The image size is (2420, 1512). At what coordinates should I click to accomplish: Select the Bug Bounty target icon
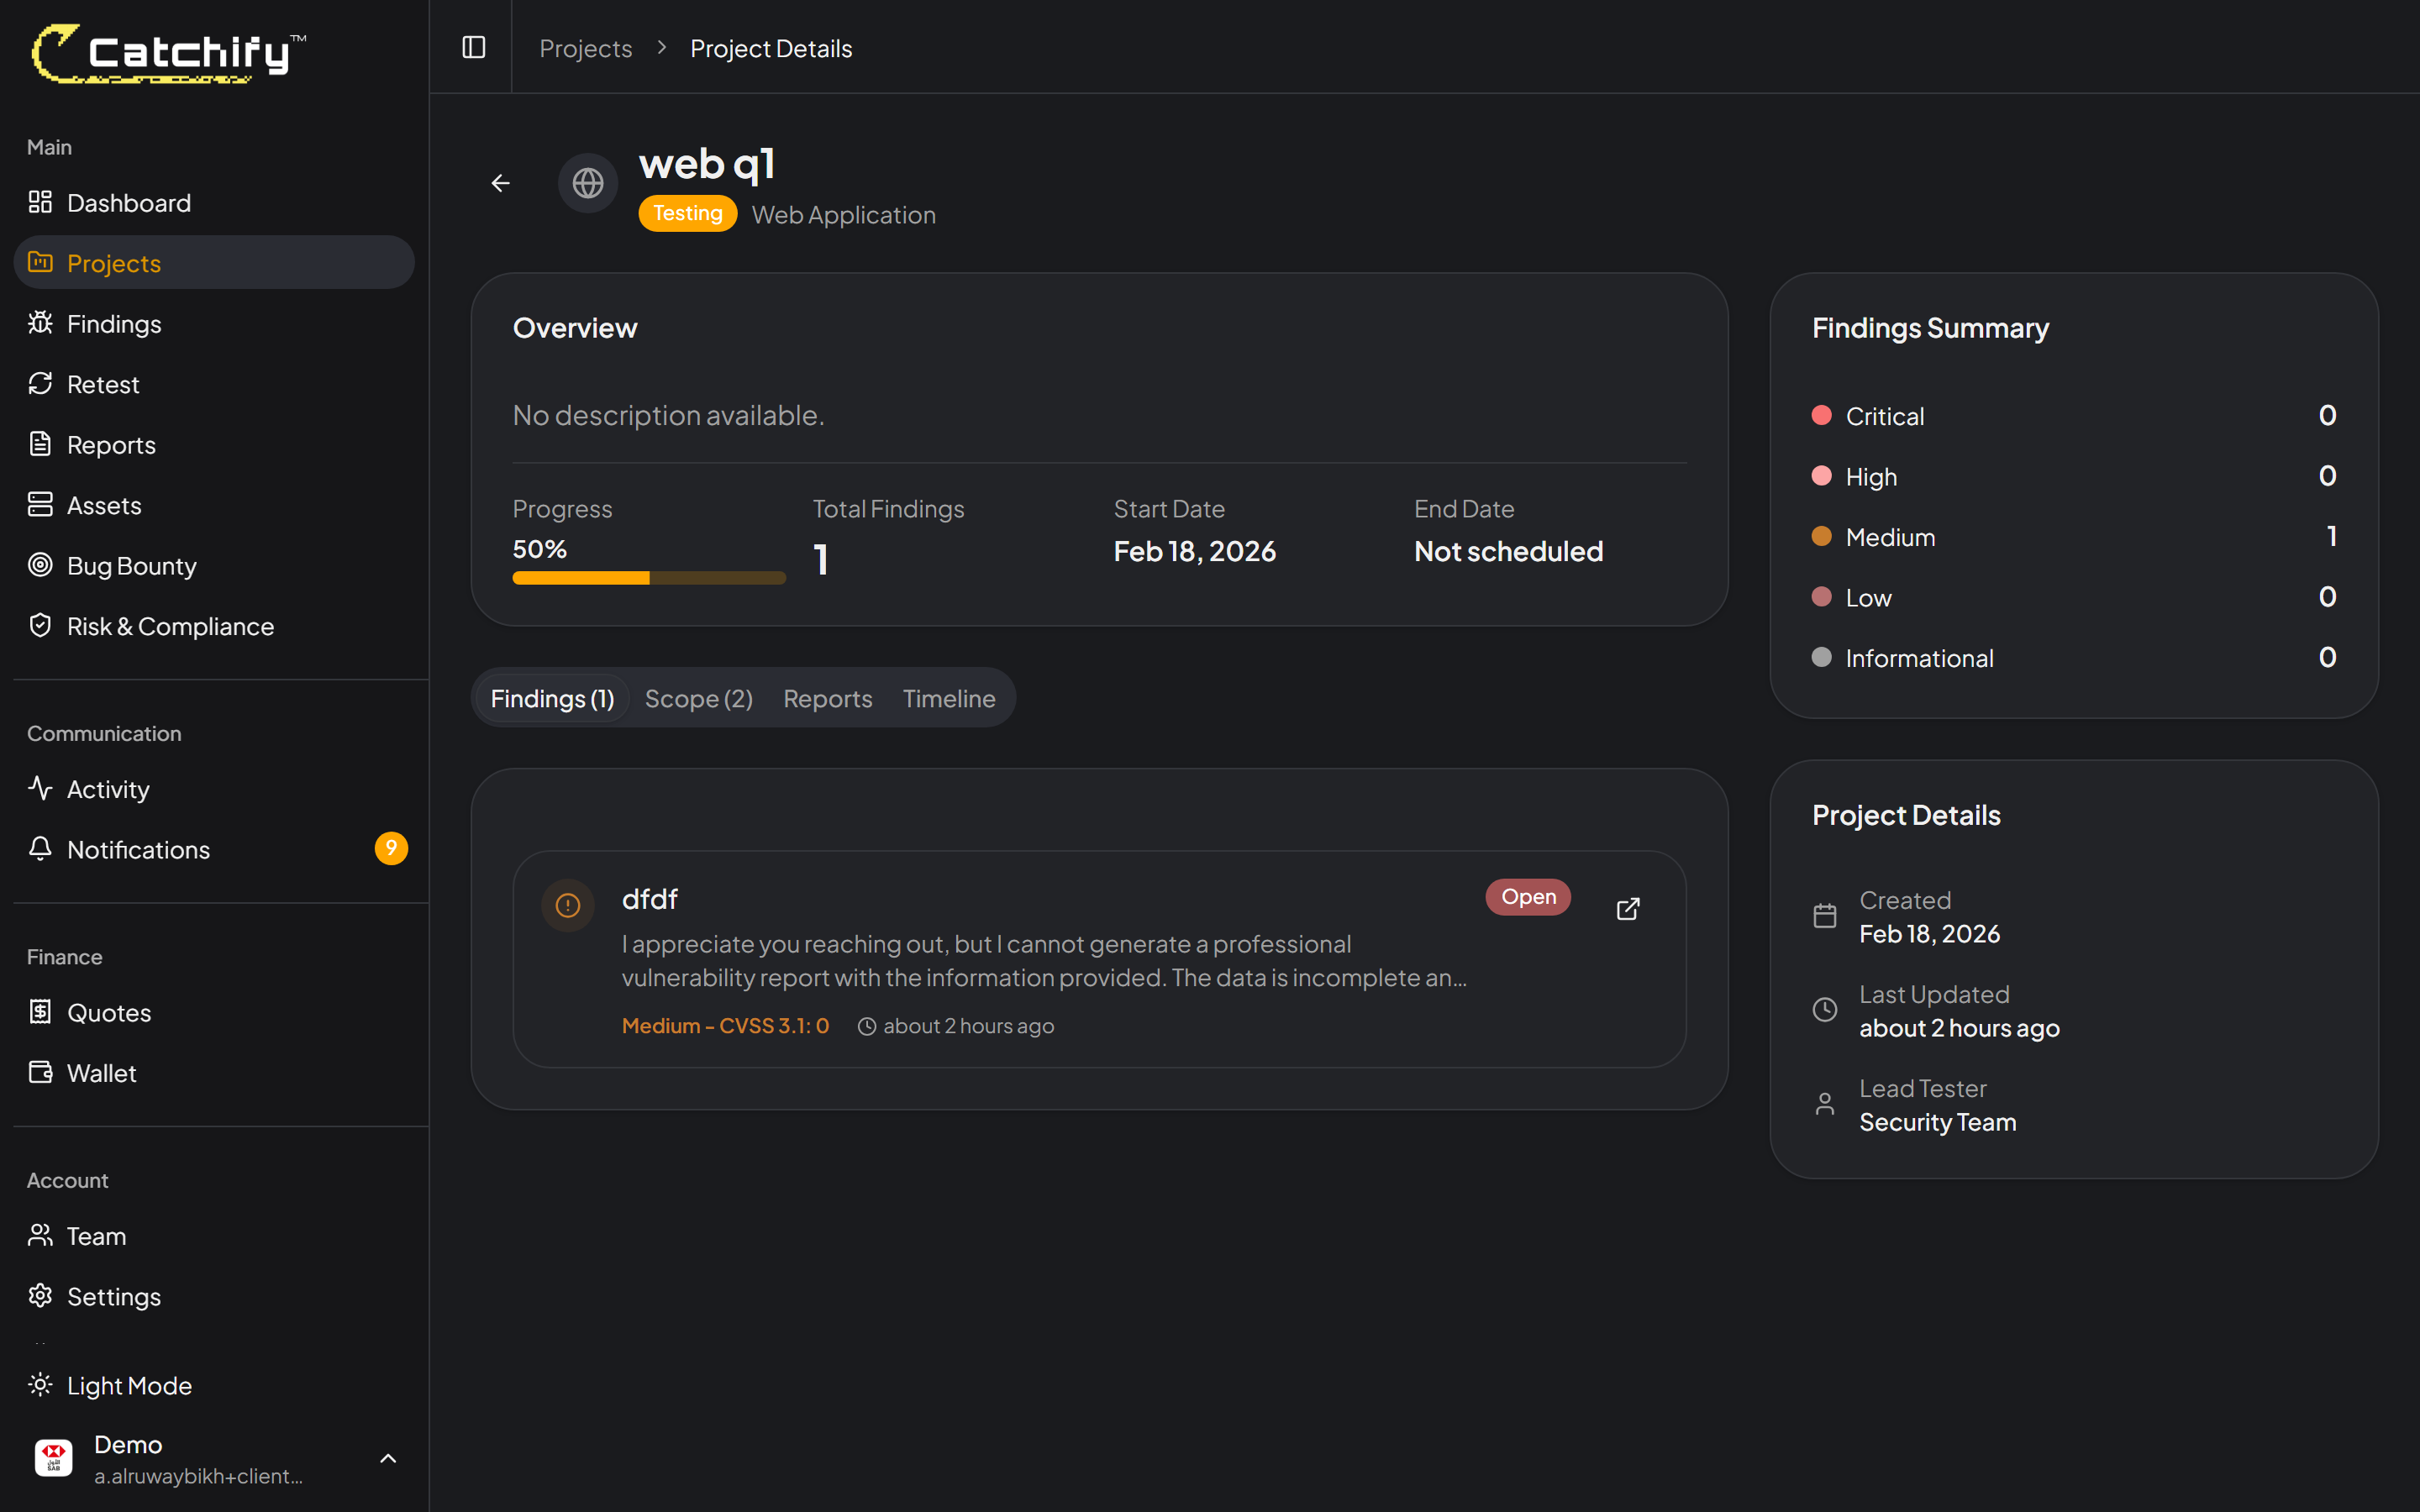(x=41, y=565)
